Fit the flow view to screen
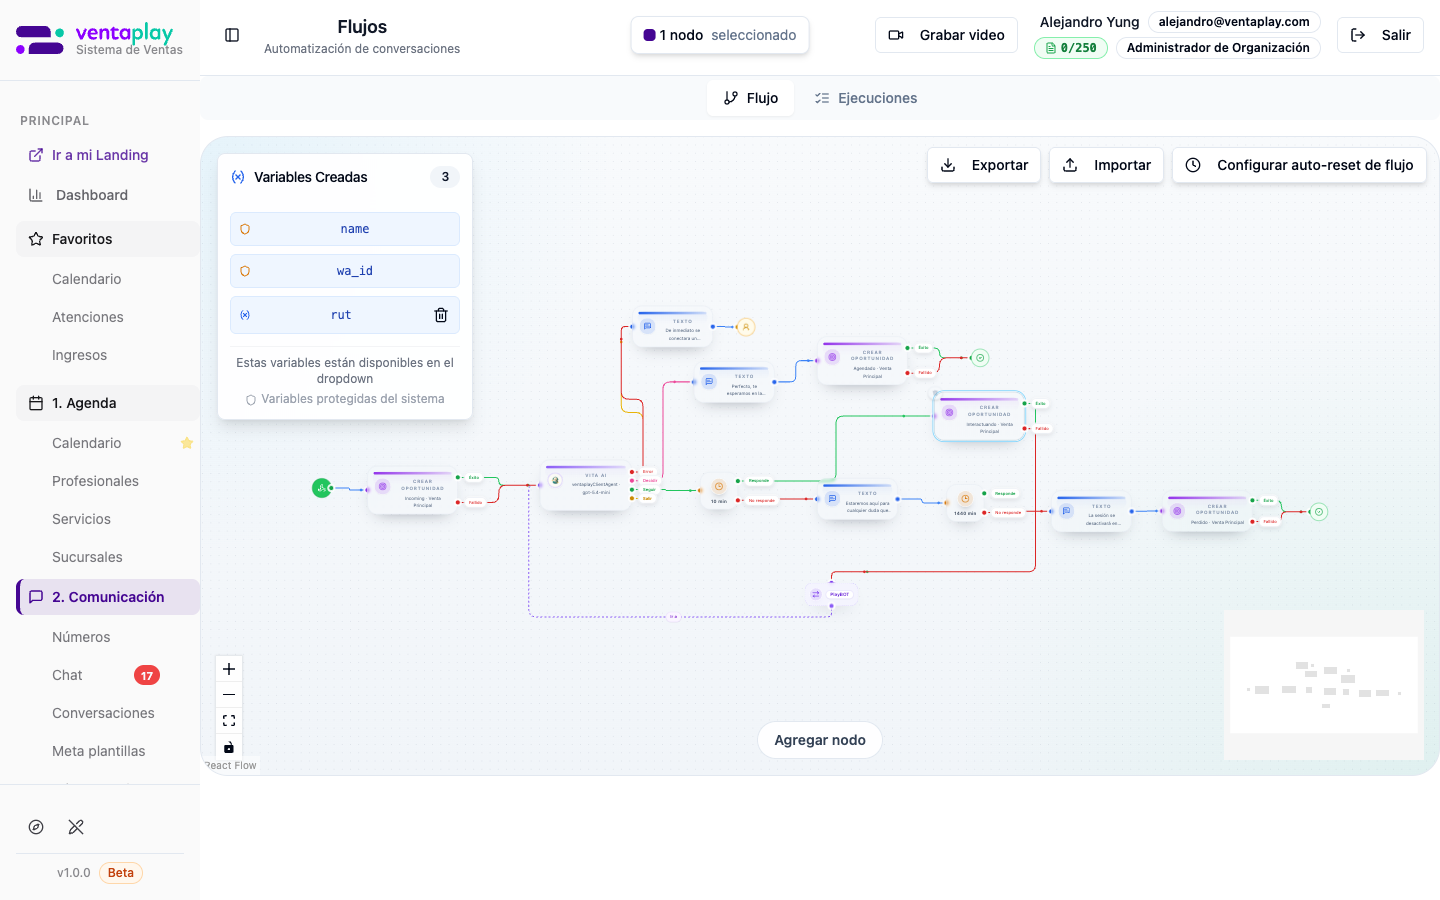The height and width of the screenshot is (900, 1440). tap(229, 721)
